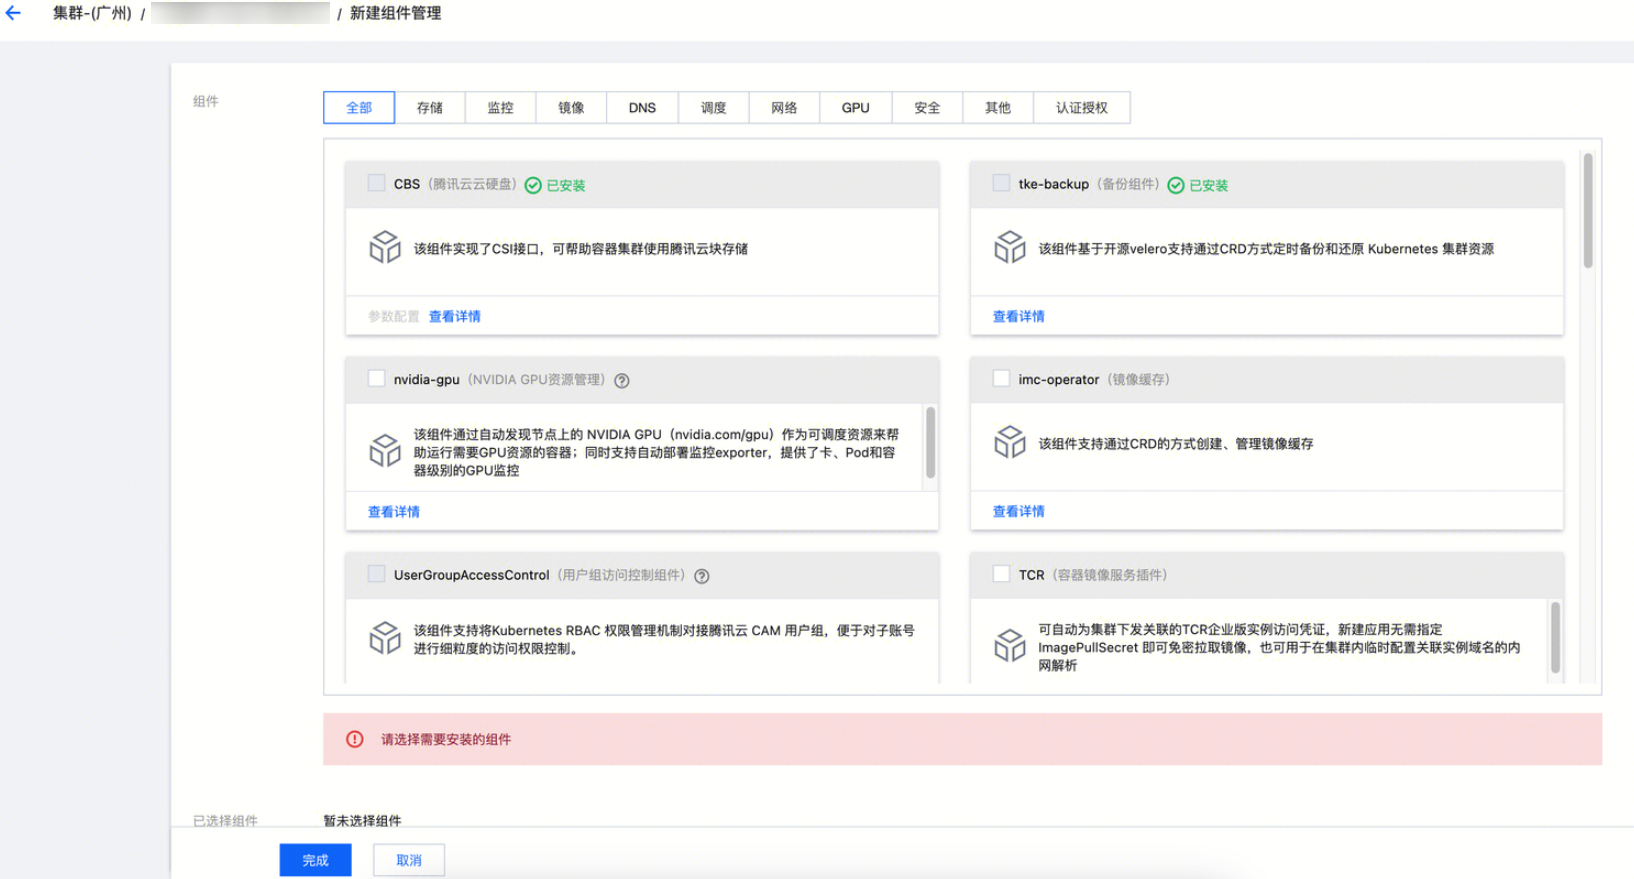Click the back arrow in breadcrumb

coord(13,13)
